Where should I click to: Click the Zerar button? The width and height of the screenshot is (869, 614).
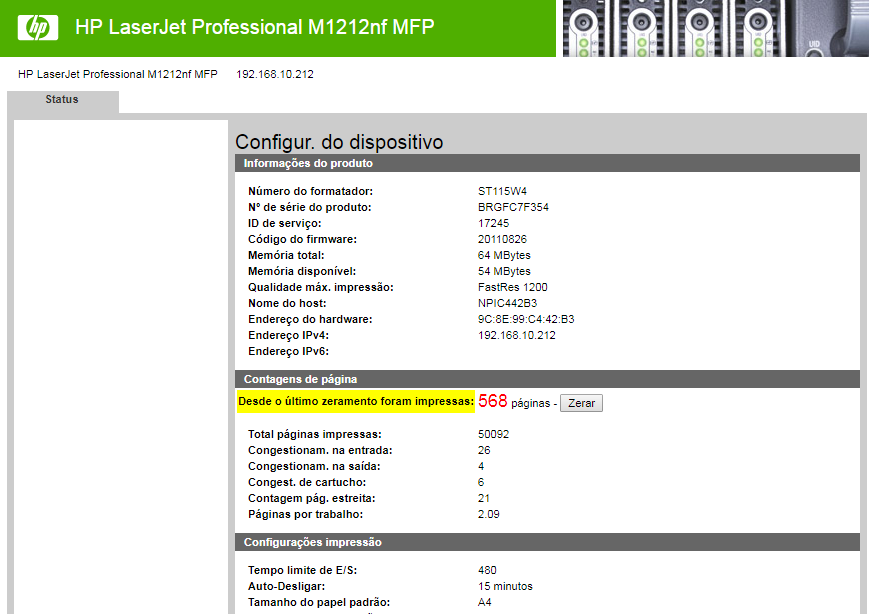click(581, 403)
